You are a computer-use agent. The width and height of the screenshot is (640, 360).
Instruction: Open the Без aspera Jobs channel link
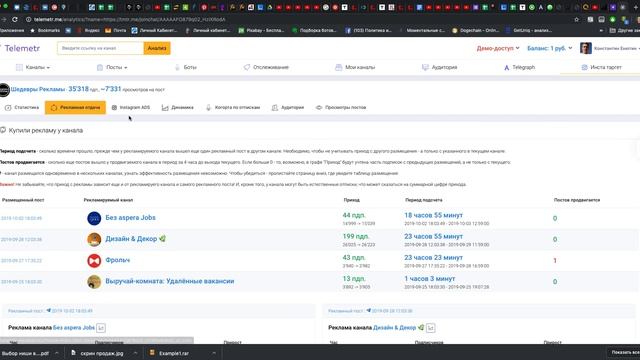pyautogui.click(x=130, y=218)
